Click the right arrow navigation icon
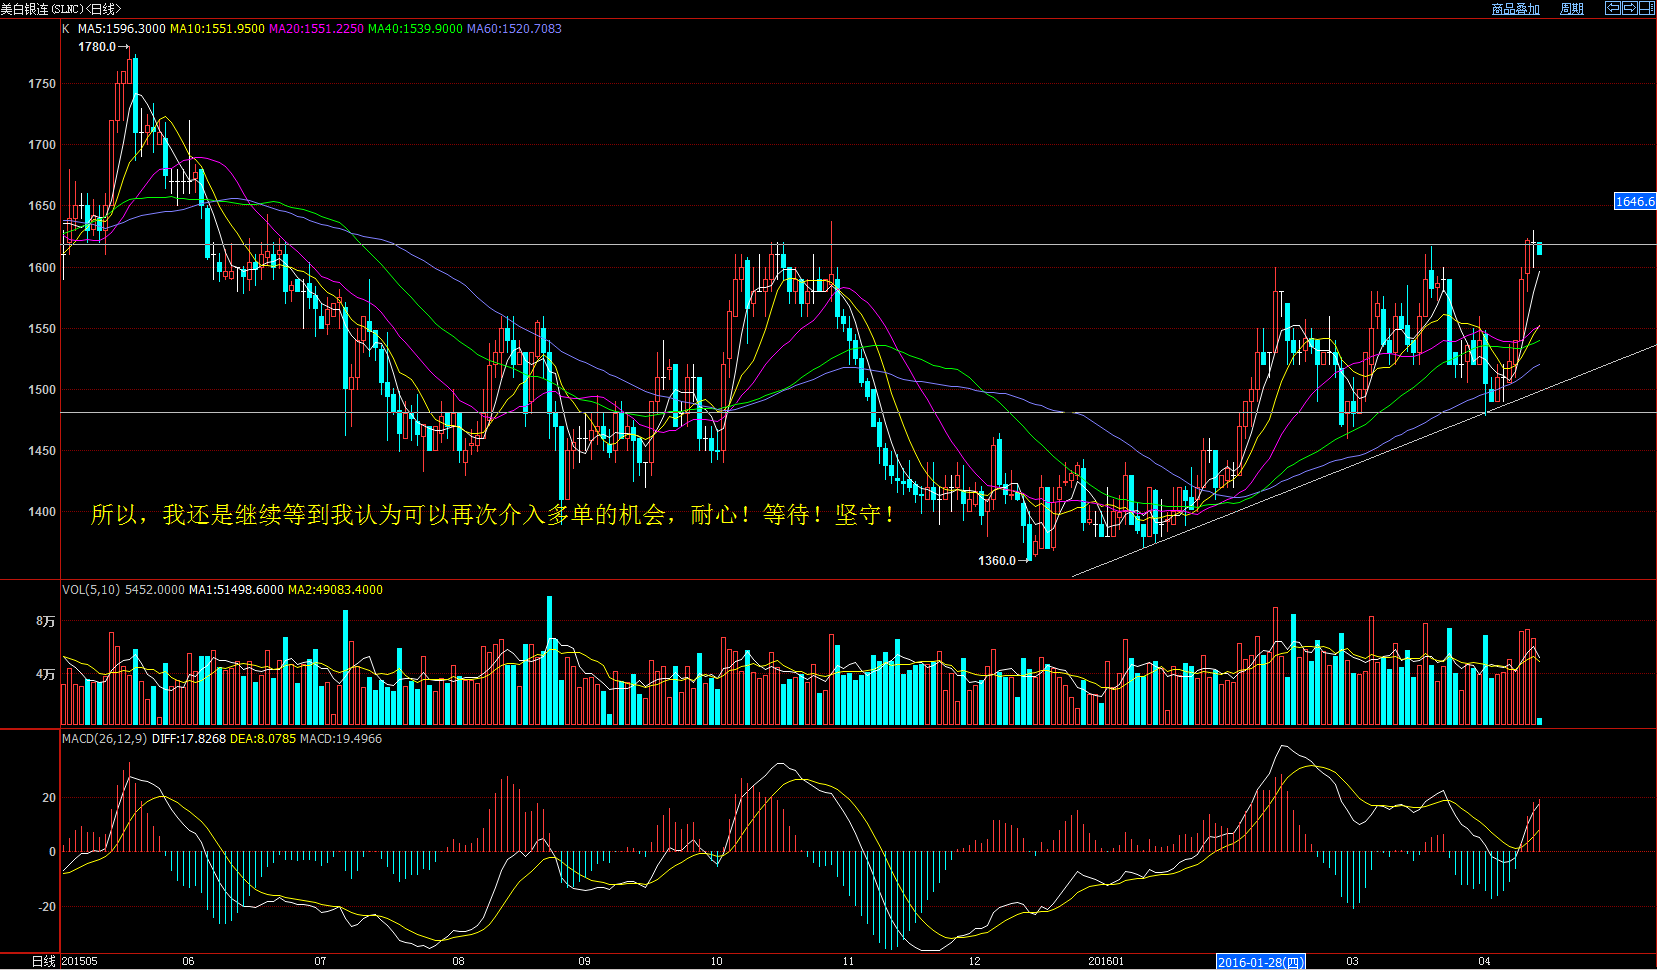Image resolution: width=1657 pixels, height=970 pixels. tap(1630, 8)
